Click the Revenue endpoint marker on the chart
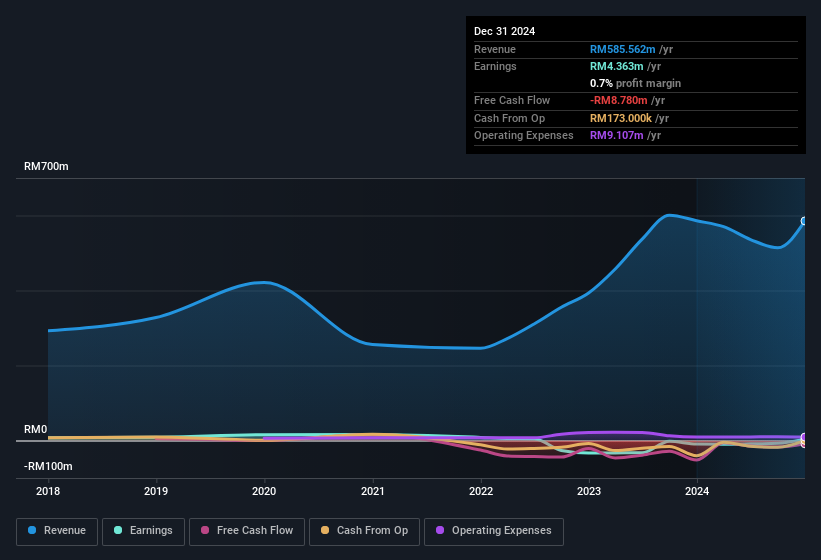 coord(804,221)
